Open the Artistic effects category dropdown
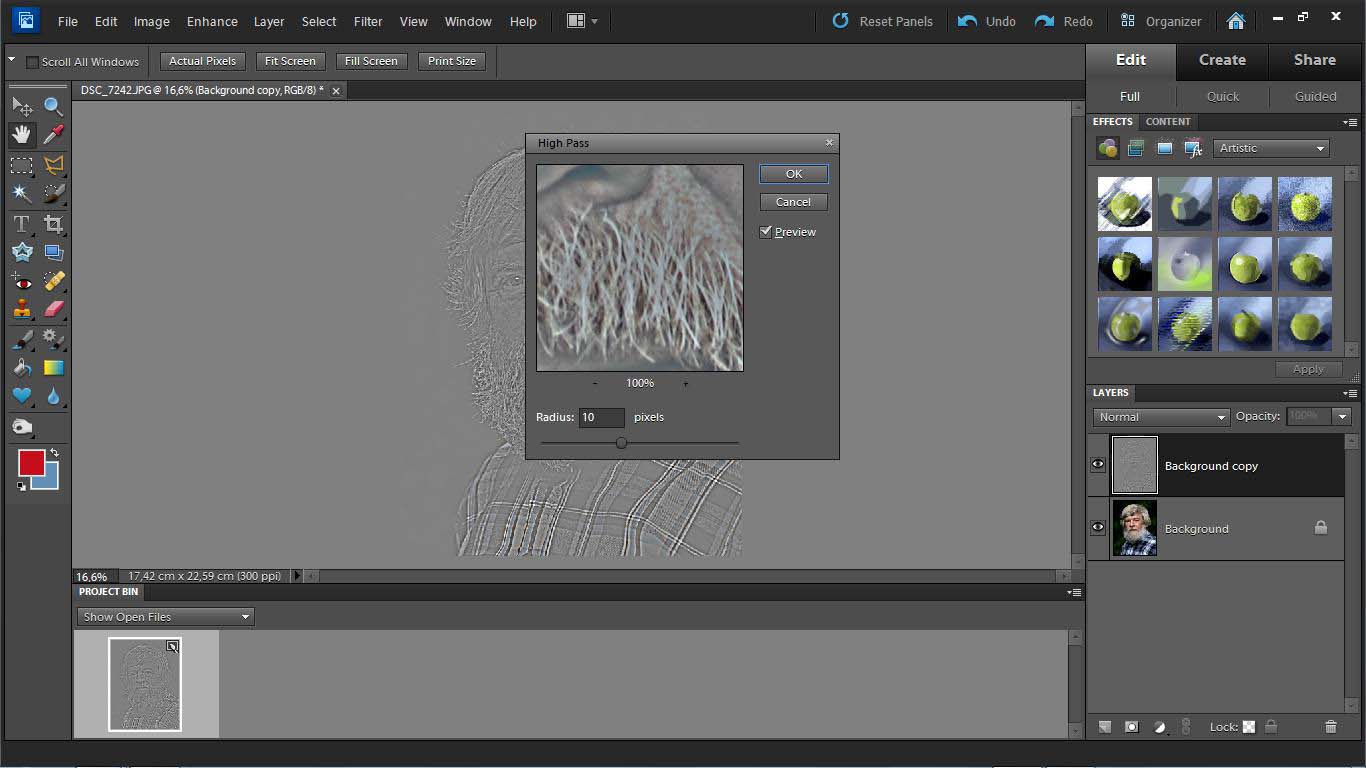 pyautogui.click(x=1271, y=148)
